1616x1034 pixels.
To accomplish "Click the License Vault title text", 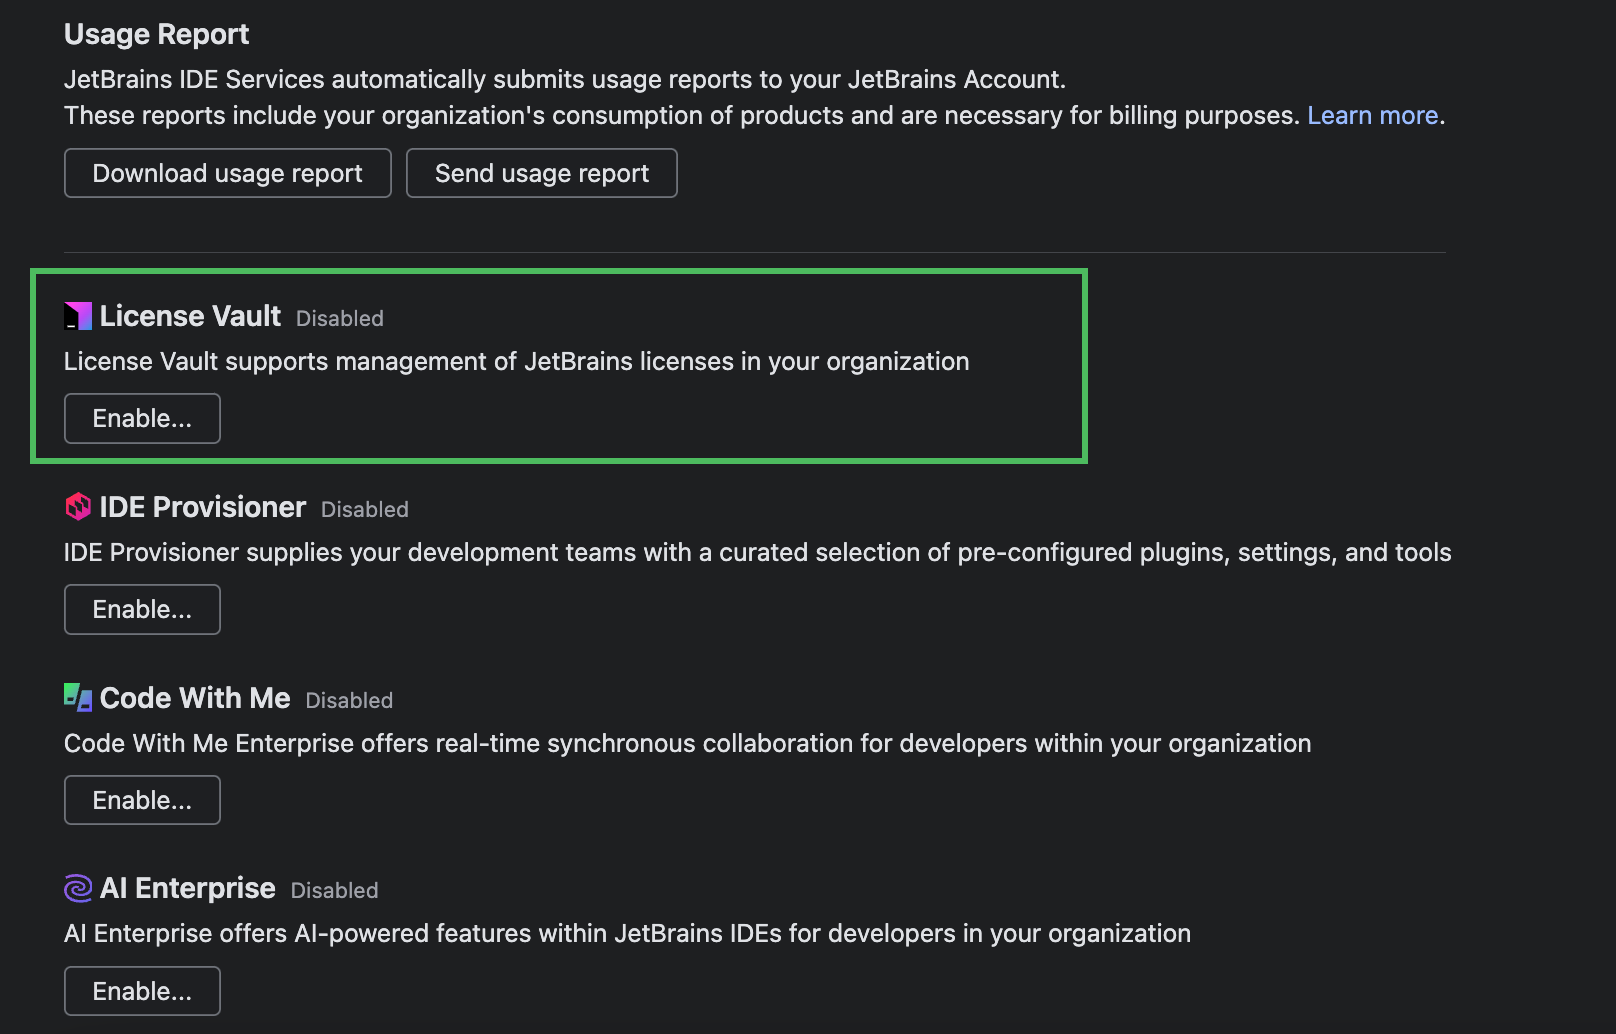I will 190,315.
